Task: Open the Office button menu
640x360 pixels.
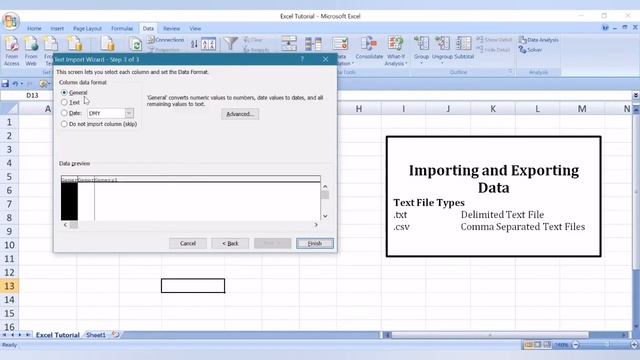Action: tap(11, 21)
